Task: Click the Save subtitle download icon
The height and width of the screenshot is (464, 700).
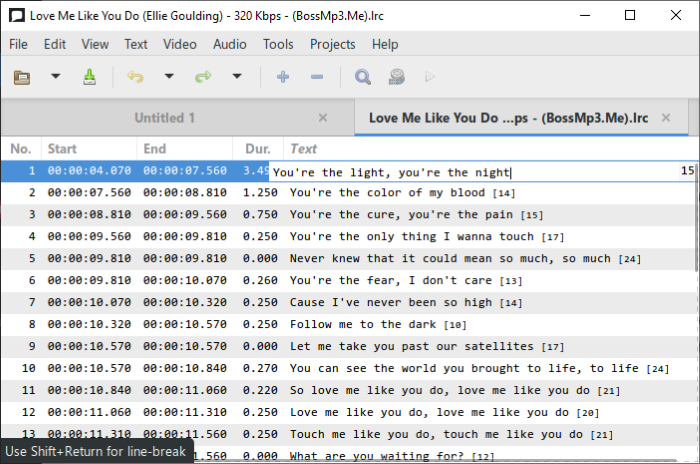Action: click(89, 77)
